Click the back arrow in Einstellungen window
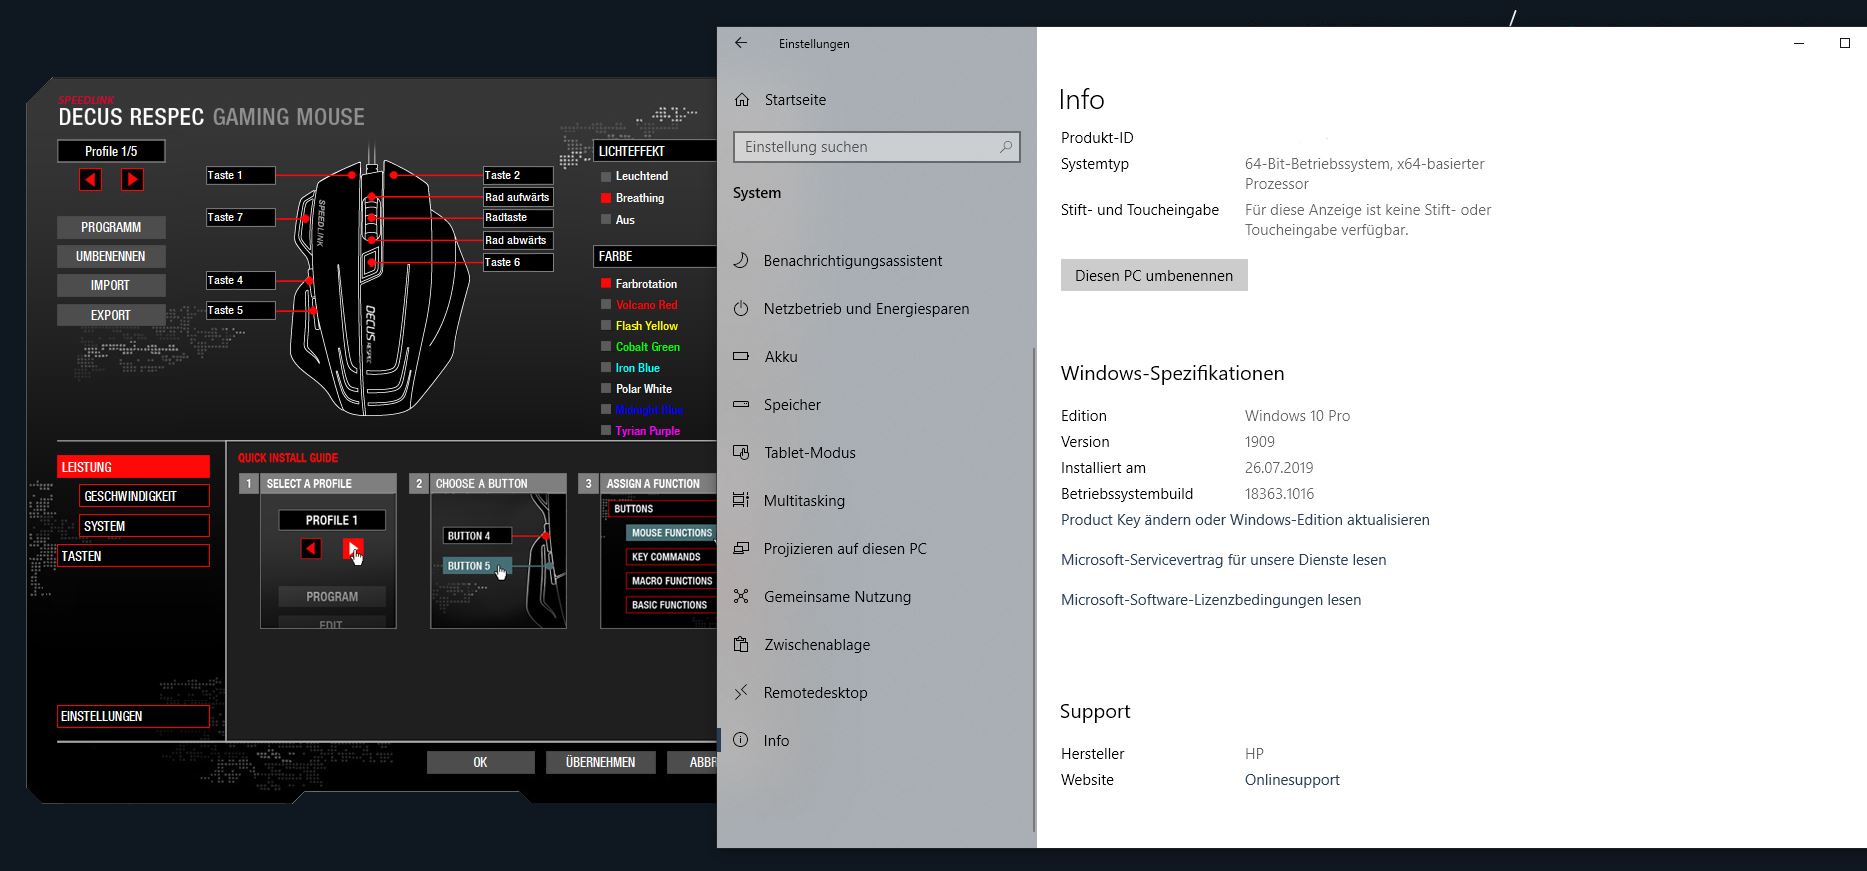This screenshot has width=1867, height=871. click(x=741, y=43)
